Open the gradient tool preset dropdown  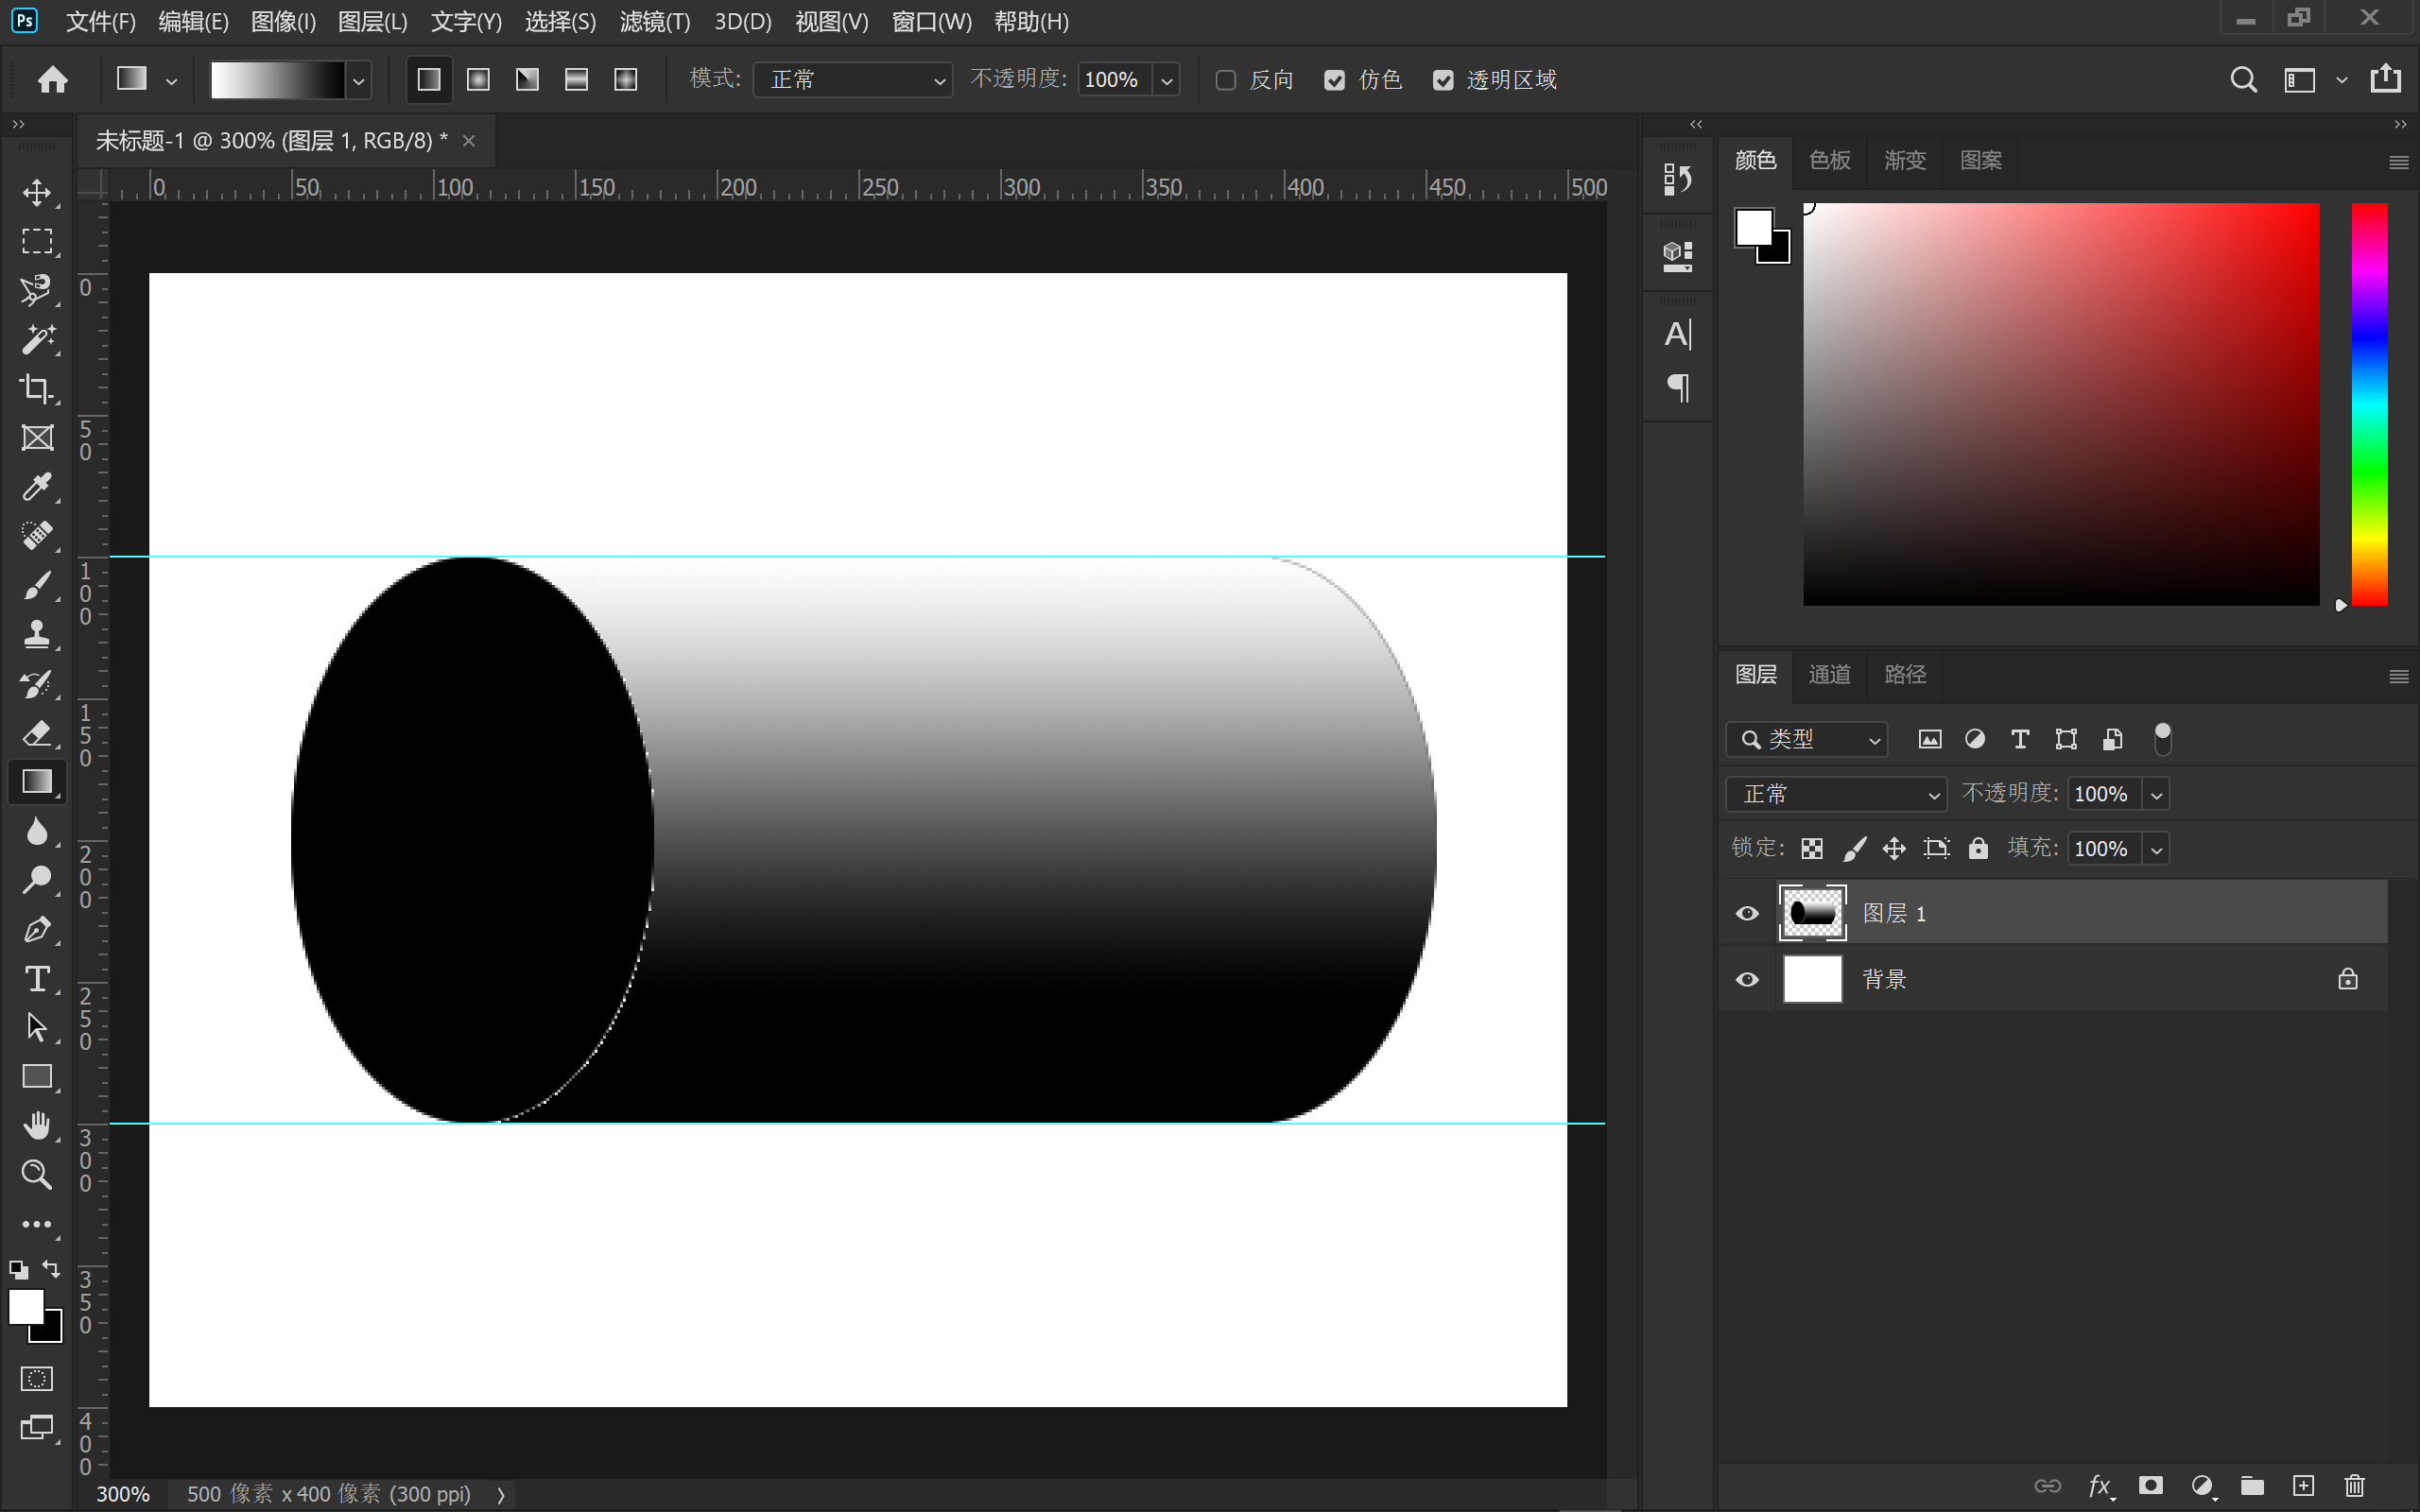172,81
